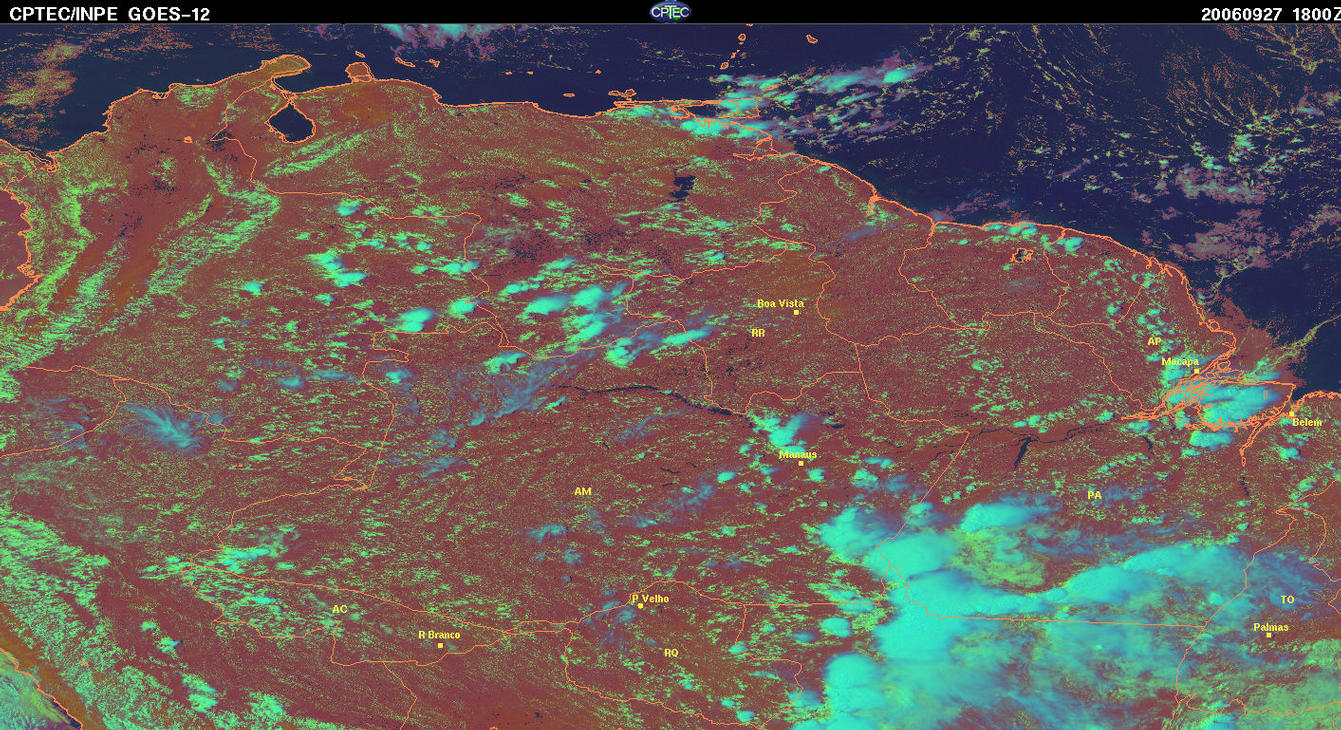This screenshot has height=730, width=1341.
Task: Click the RO state label
Action: pos(671,652)
